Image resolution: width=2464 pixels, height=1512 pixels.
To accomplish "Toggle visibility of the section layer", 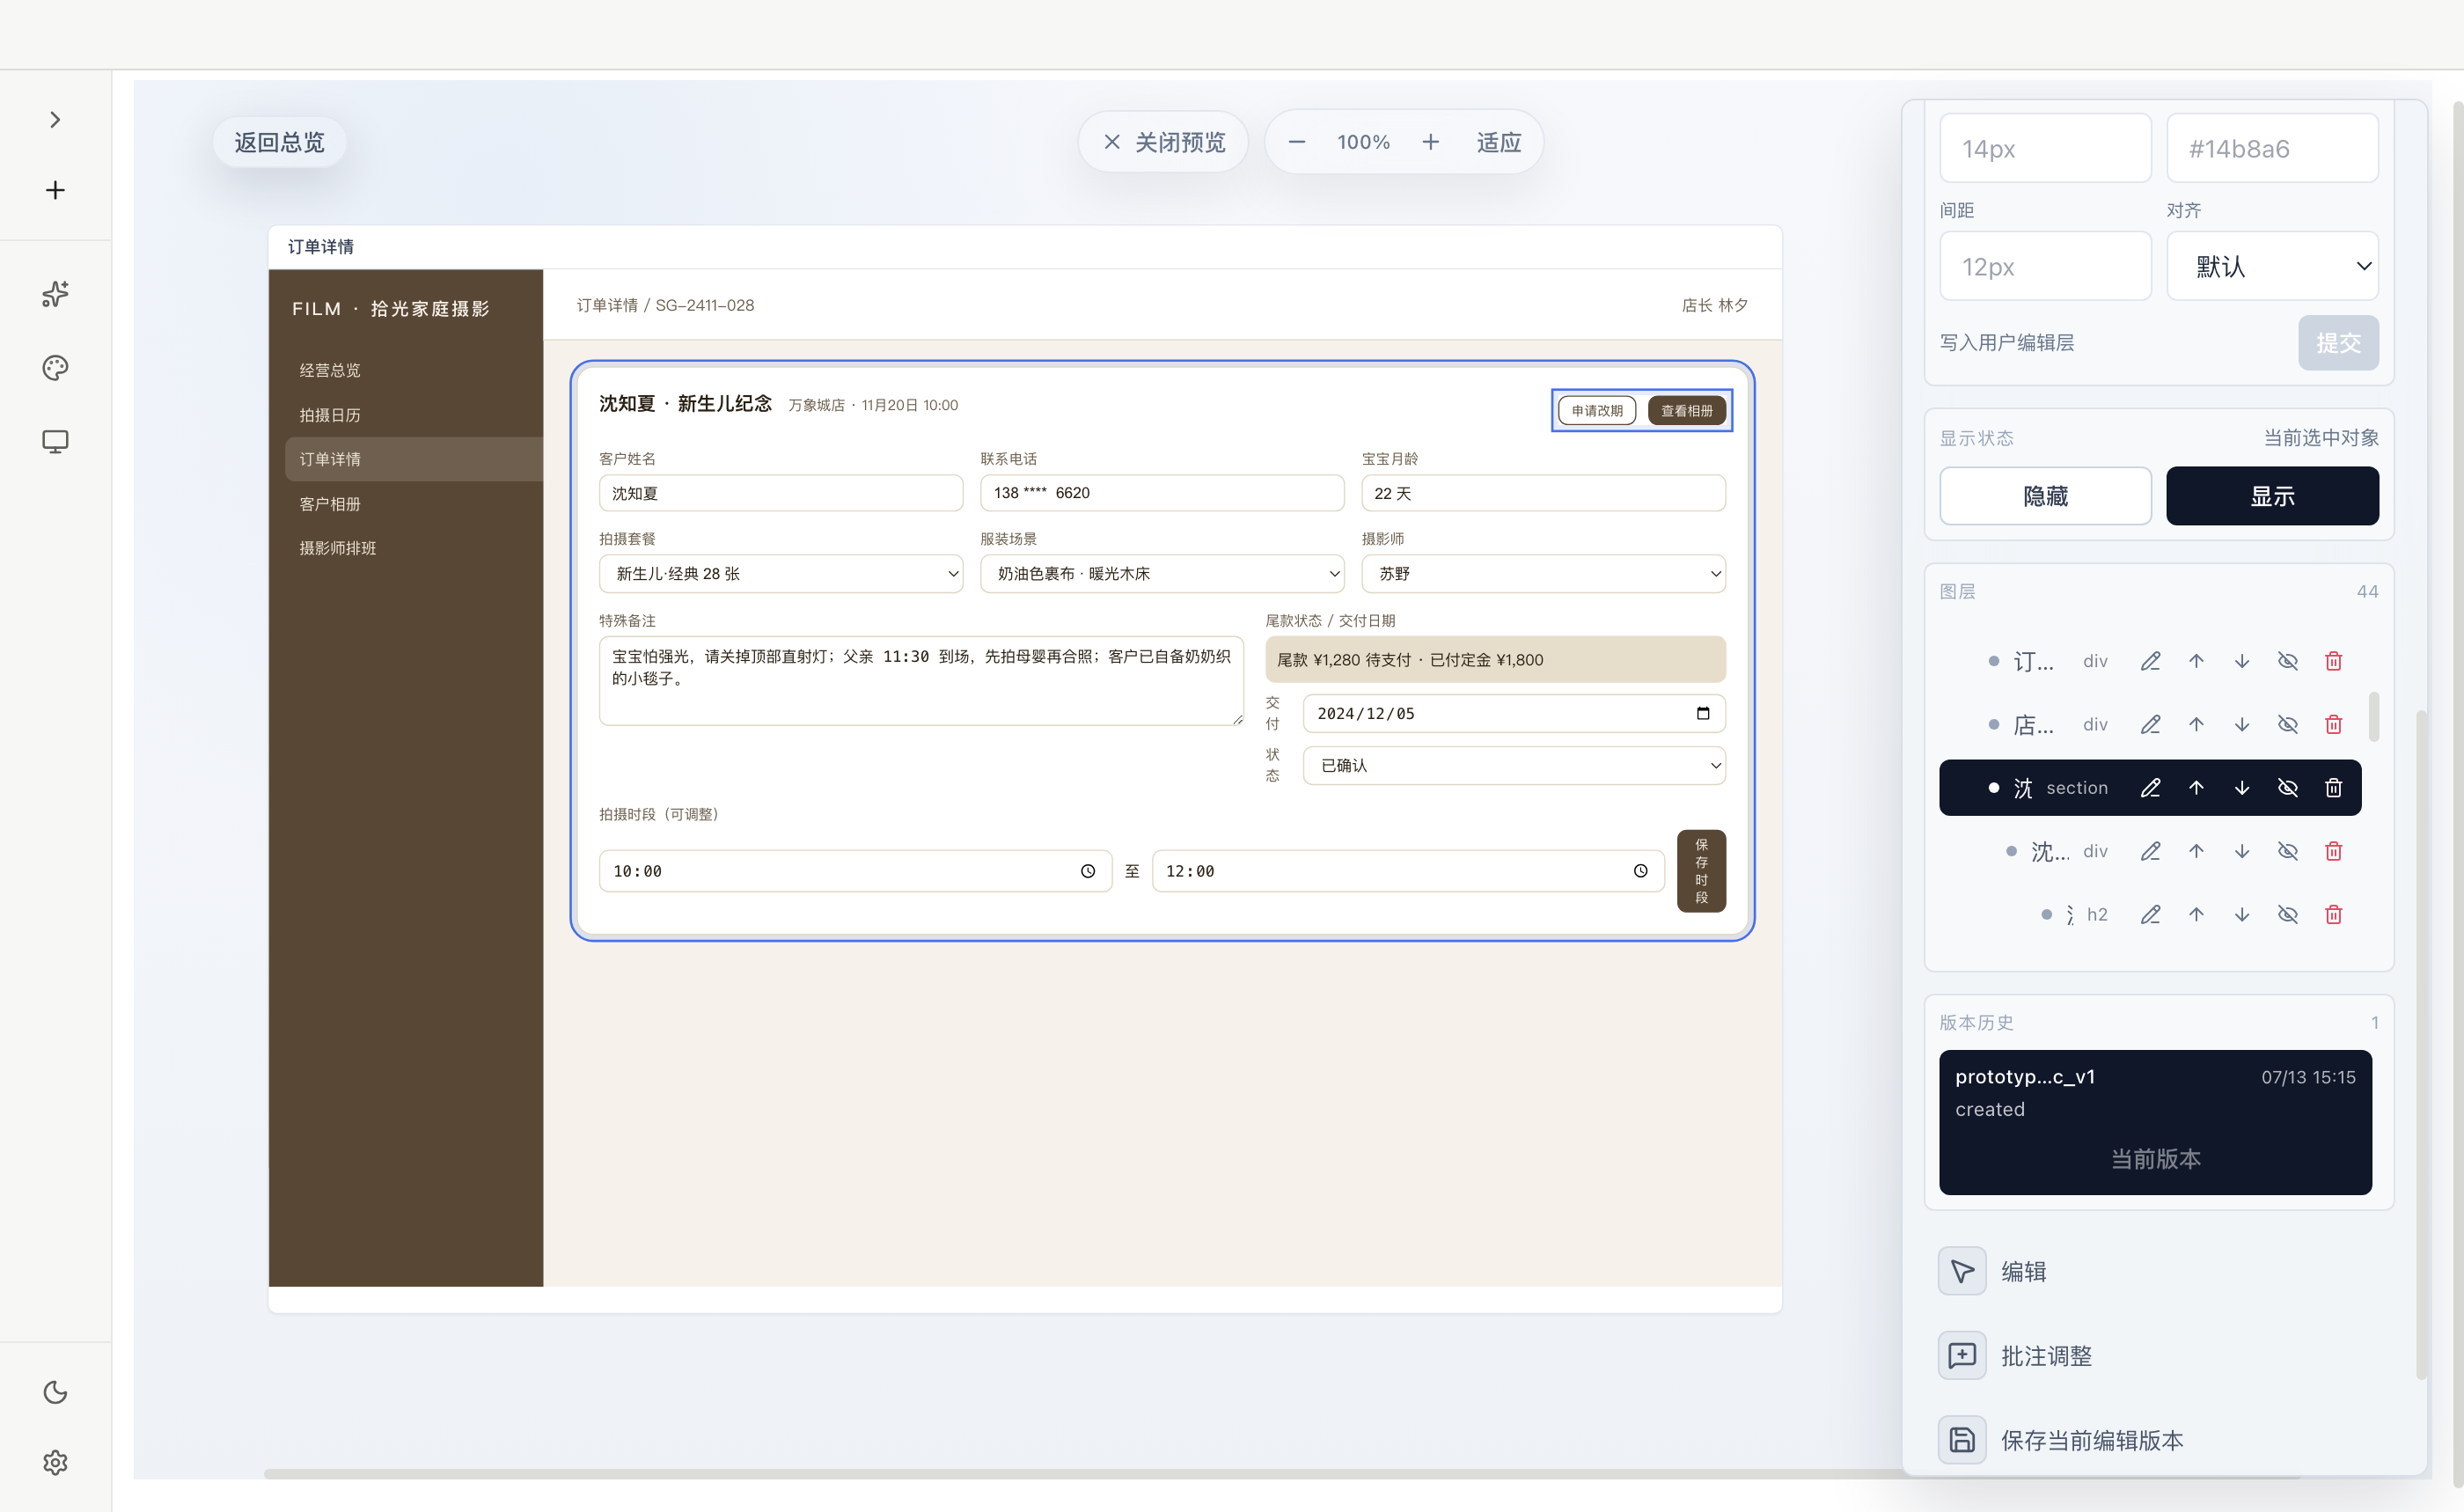I will [2287, 788].
